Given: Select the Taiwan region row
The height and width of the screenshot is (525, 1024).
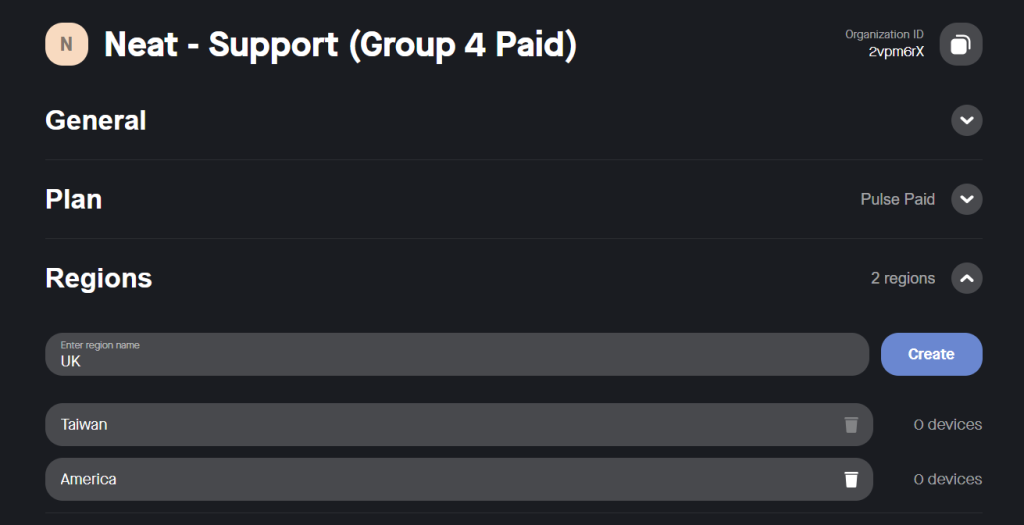Looking at the screenshot, I should (x=440, y=425).
